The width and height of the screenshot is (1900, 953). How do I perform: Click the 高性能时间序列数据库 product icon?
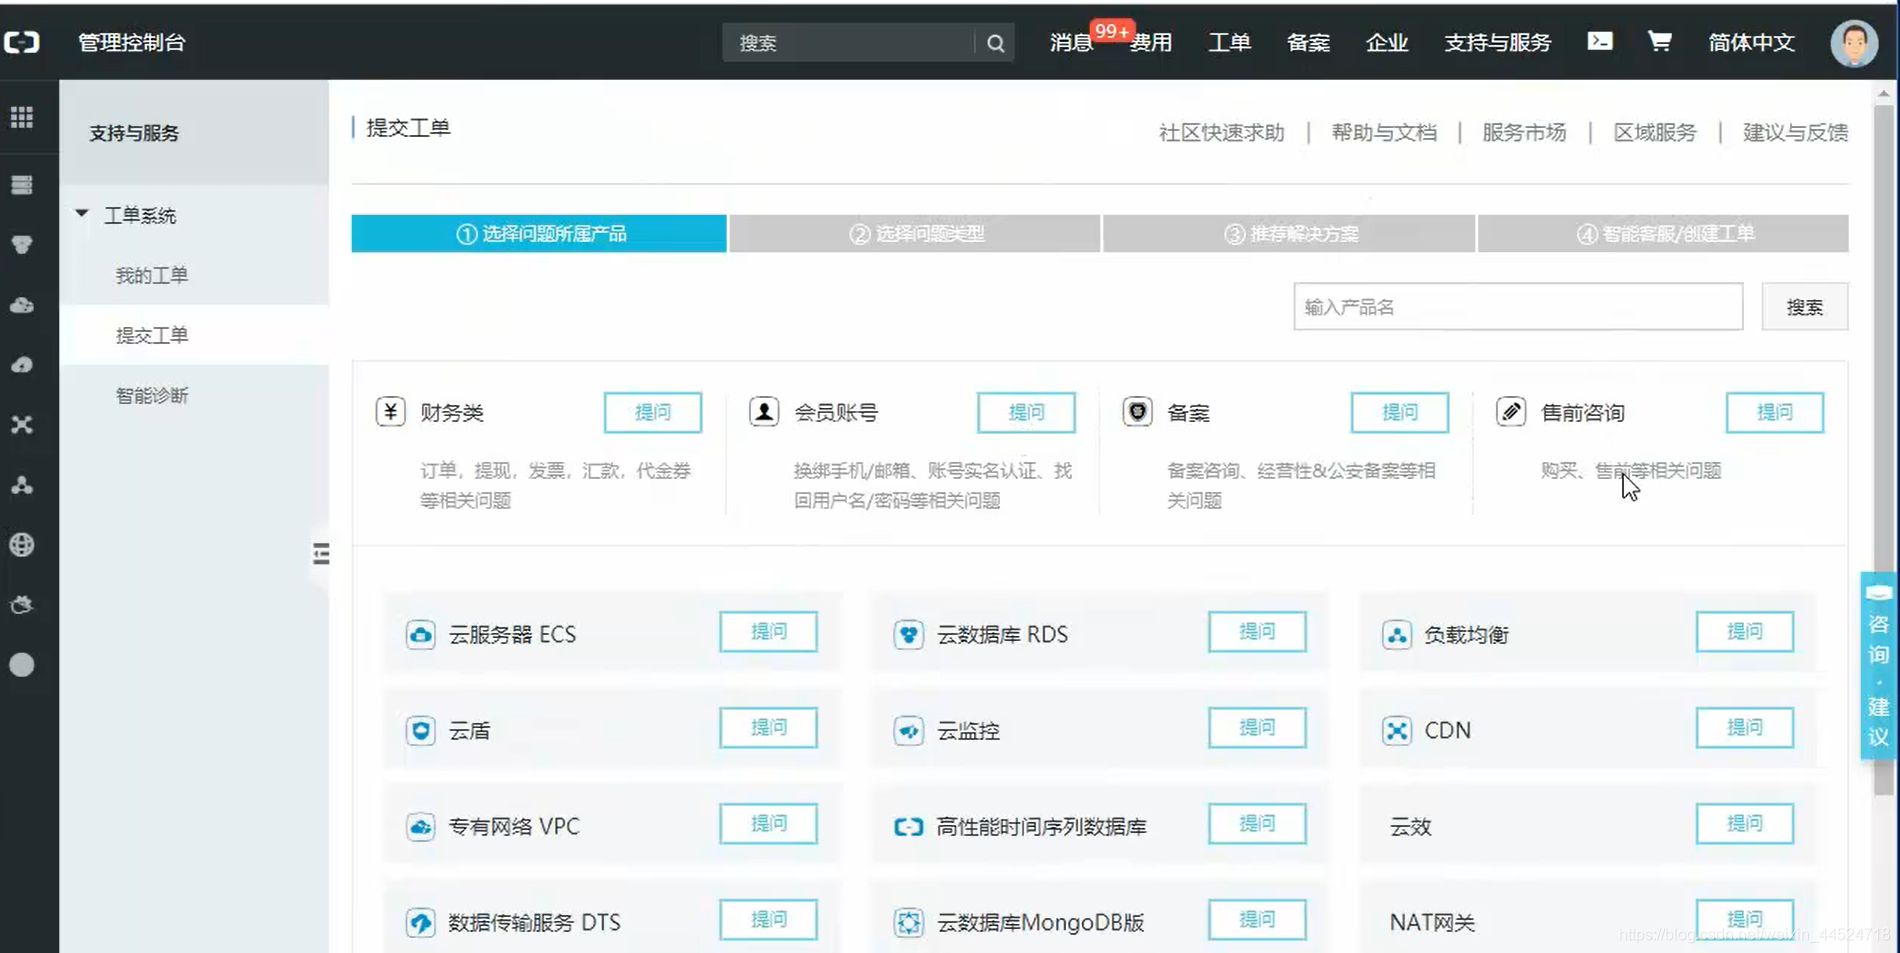909,826
